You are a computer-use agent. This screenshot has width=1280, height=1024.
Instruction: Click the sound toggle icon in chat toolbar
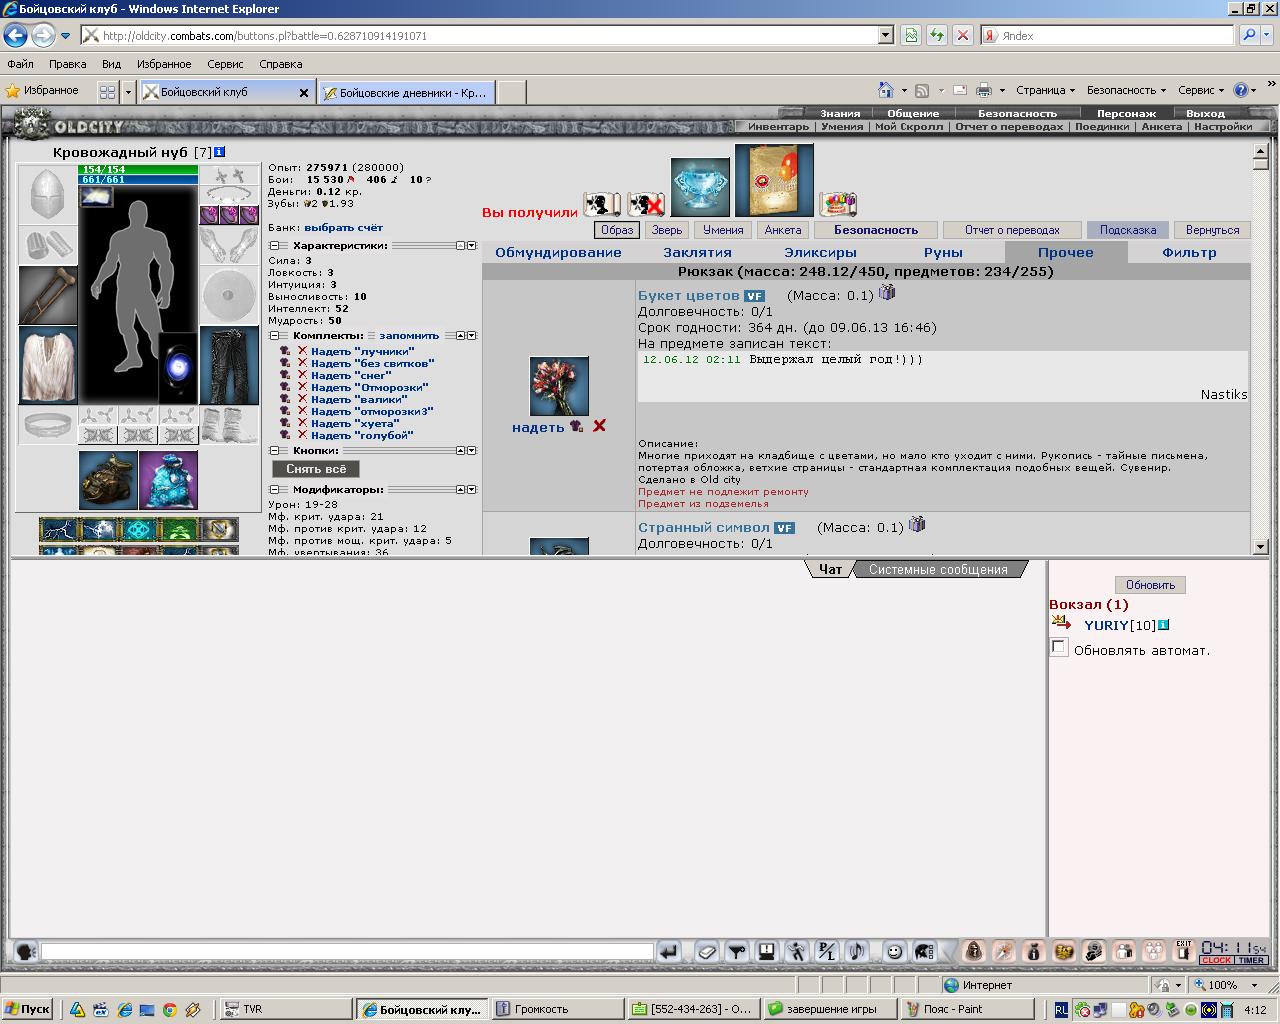[856, 952]
